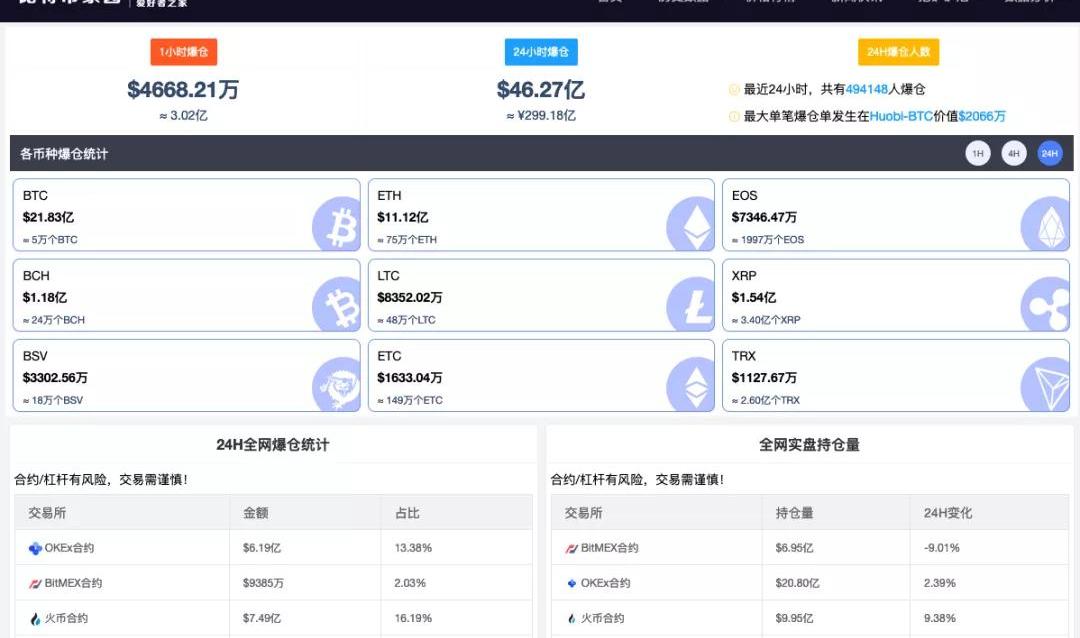
Task: Click the 494148 liquidated users link
Action: coord(867,89)
